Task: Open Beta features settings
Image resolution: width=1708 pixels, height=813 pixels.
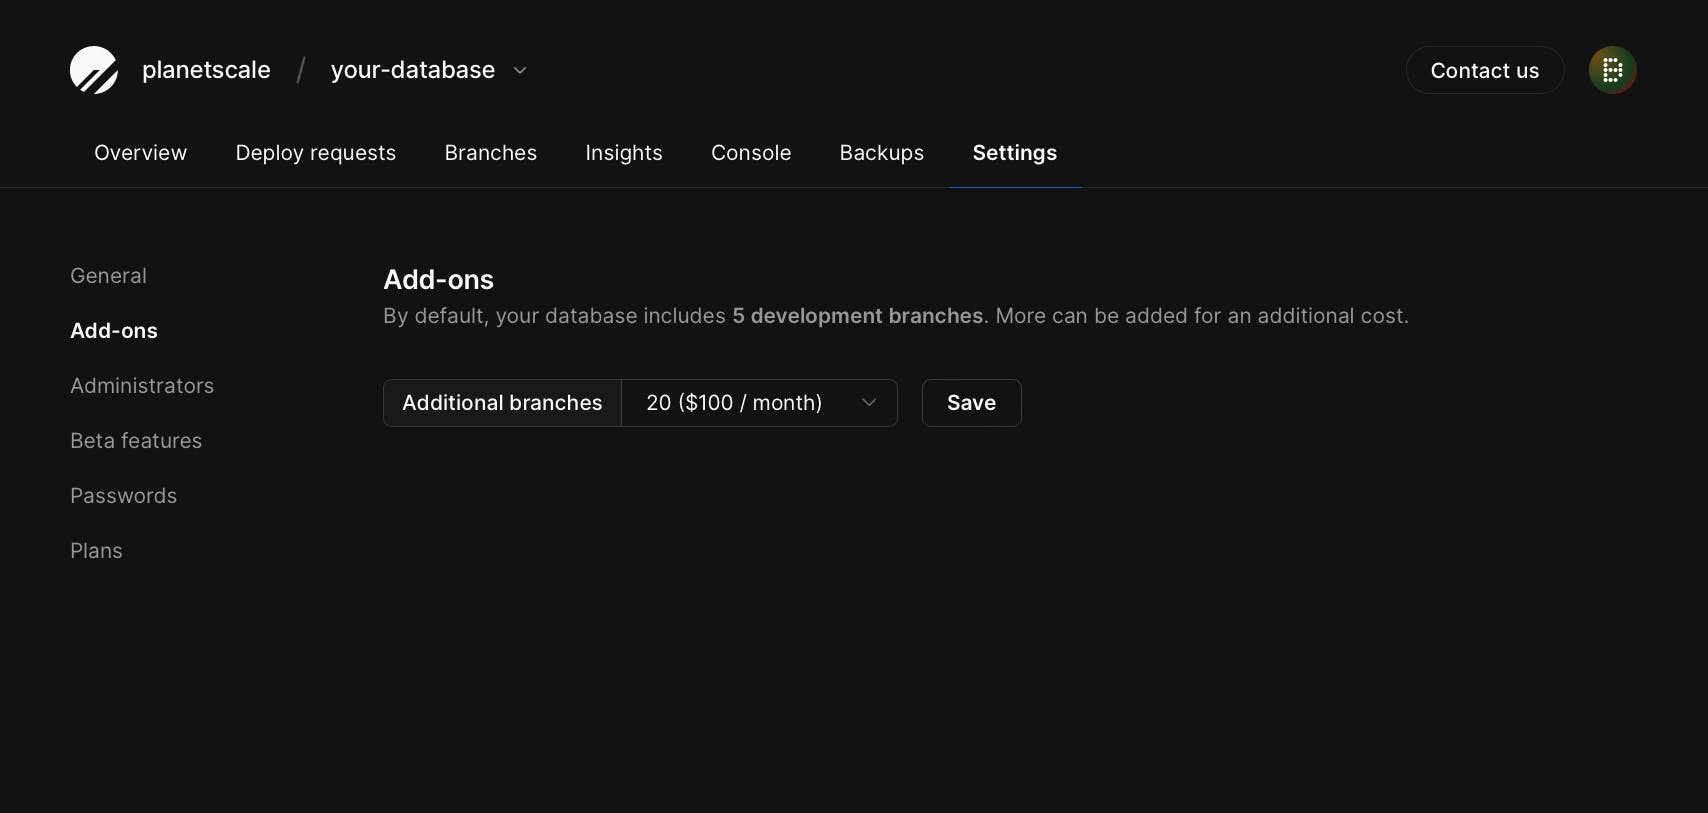Action: 136,441
